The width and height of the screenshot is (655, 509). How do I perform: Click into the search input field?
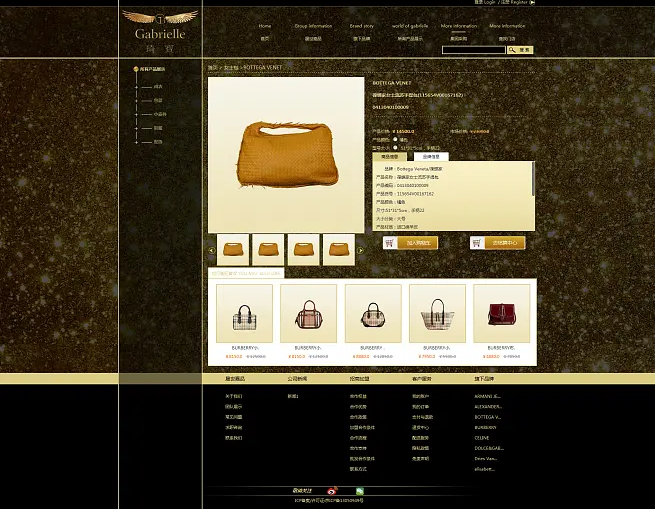point(474,50)
